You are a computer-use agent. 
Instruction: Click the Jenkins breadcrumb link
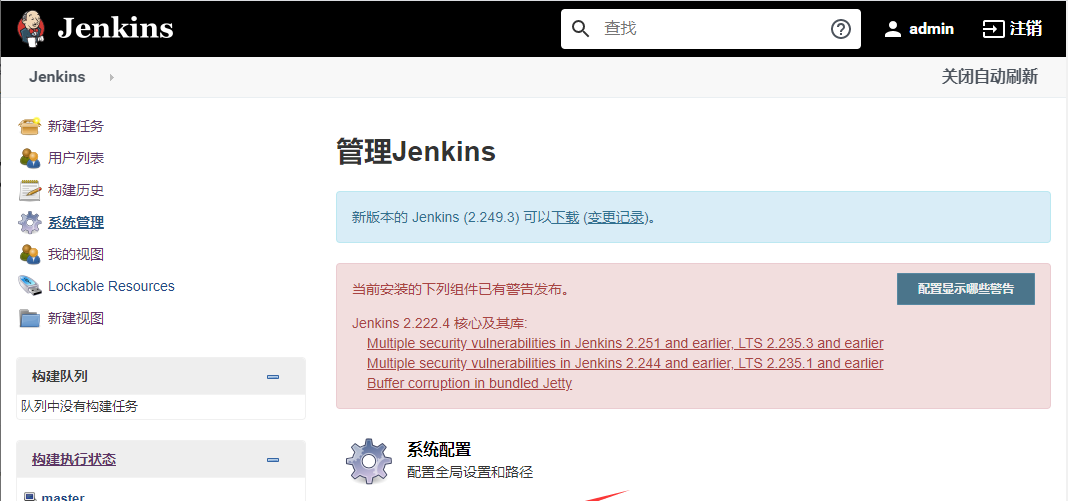[x=57, y=77]
